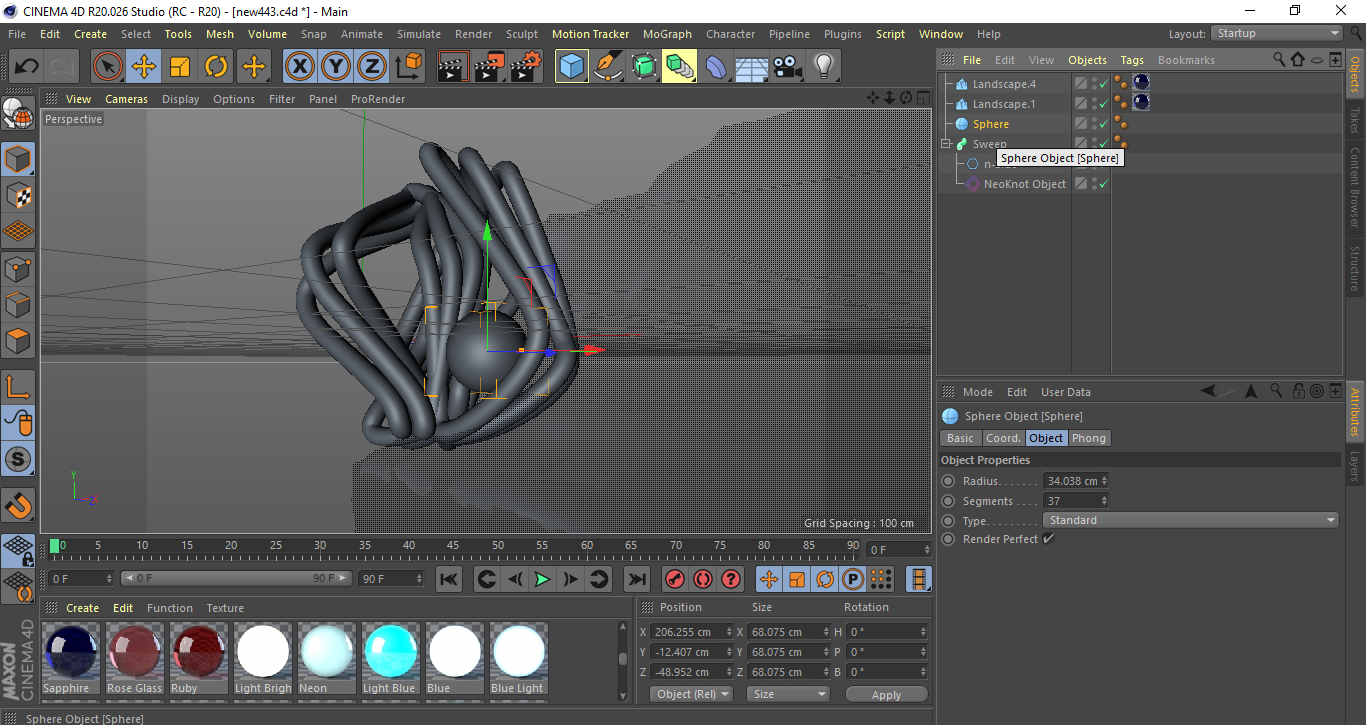Open the Simulate menu
This screenshot has width=1366, height=725.
pyautogui.click(x=418, y=34)
